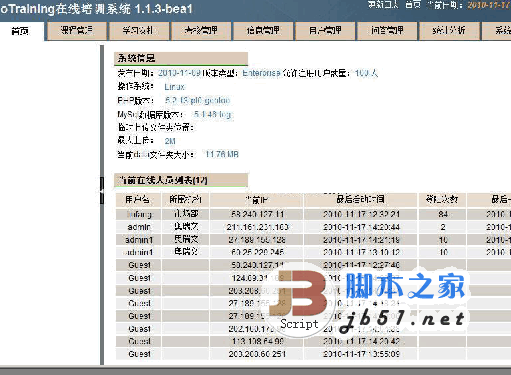Open the 首页 tab

(x=21, y=31)
